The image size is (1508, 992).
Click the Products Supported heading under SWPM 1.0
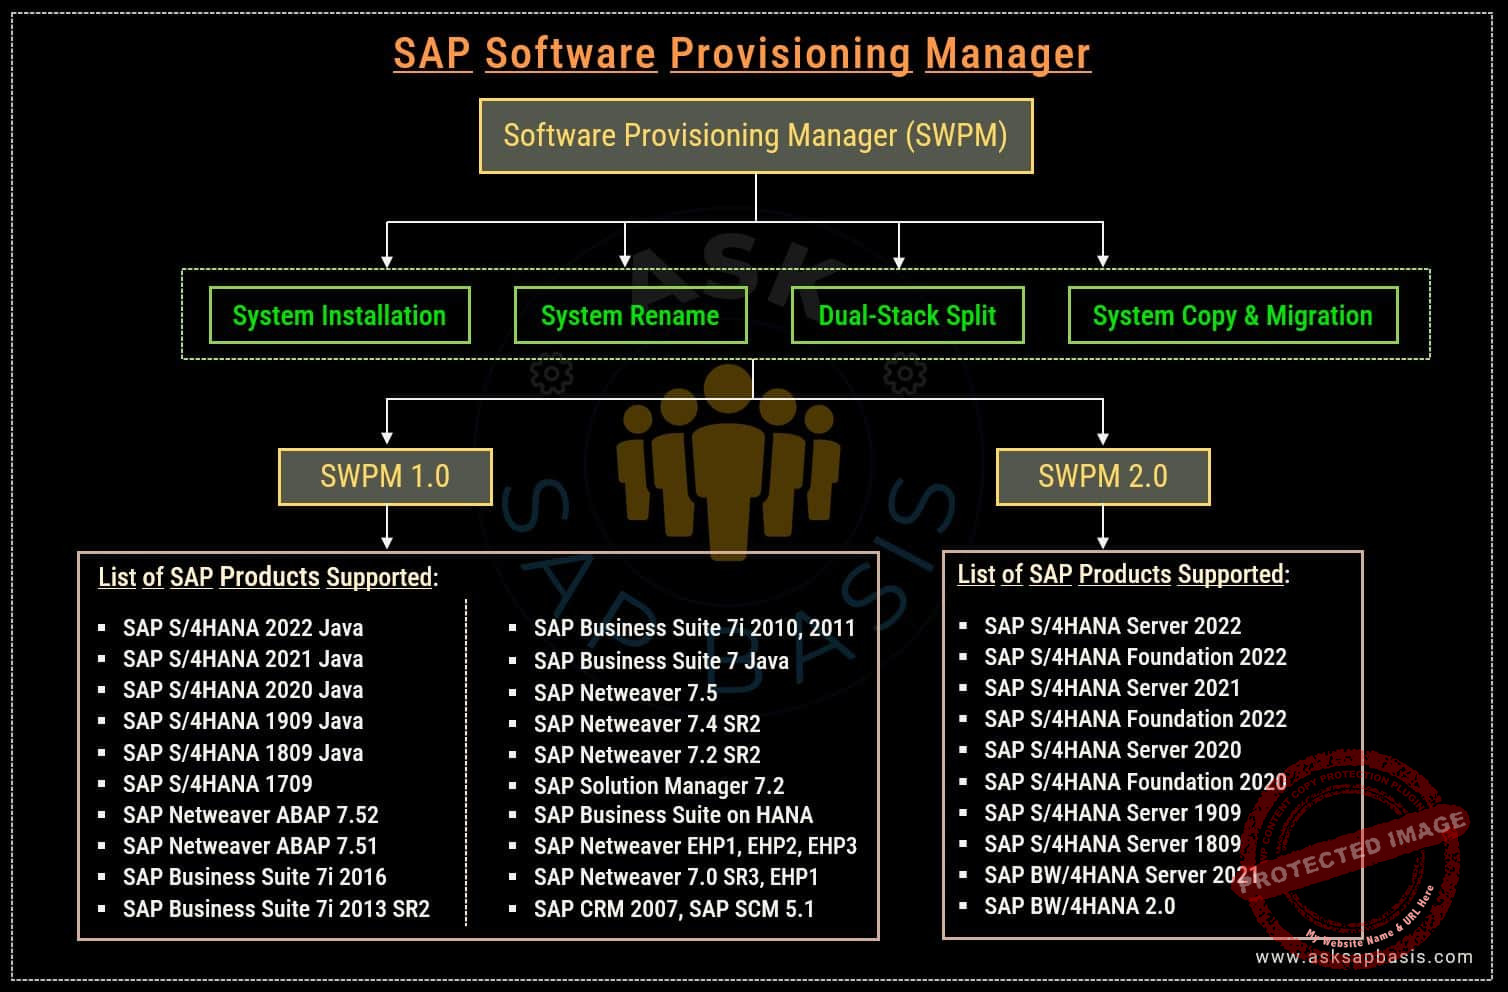coord(268,577)
